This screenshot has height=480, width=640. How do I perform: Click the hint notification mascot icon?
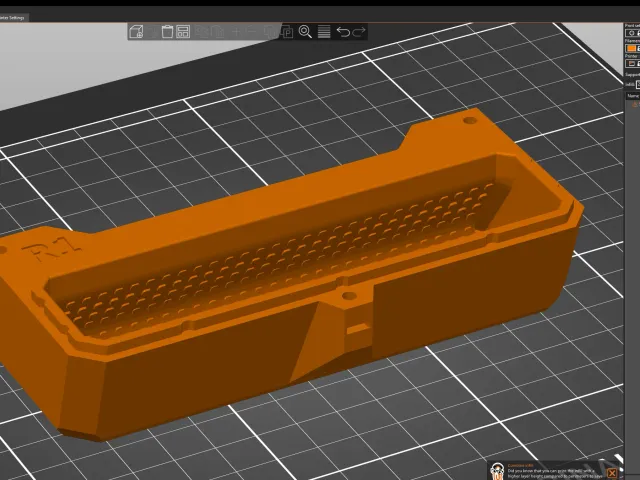(497, 471)
